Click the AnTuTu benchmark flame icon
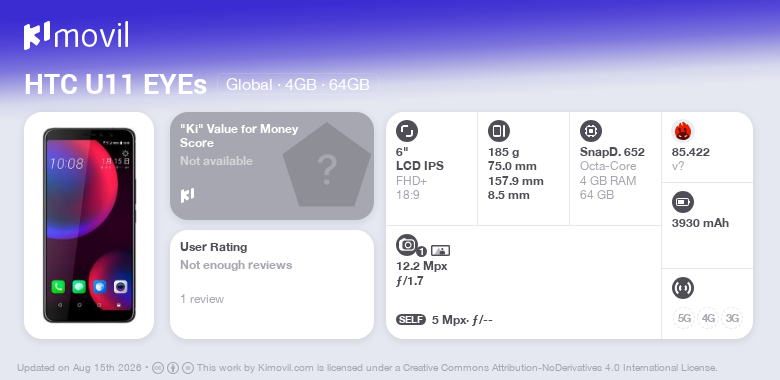 683,131
